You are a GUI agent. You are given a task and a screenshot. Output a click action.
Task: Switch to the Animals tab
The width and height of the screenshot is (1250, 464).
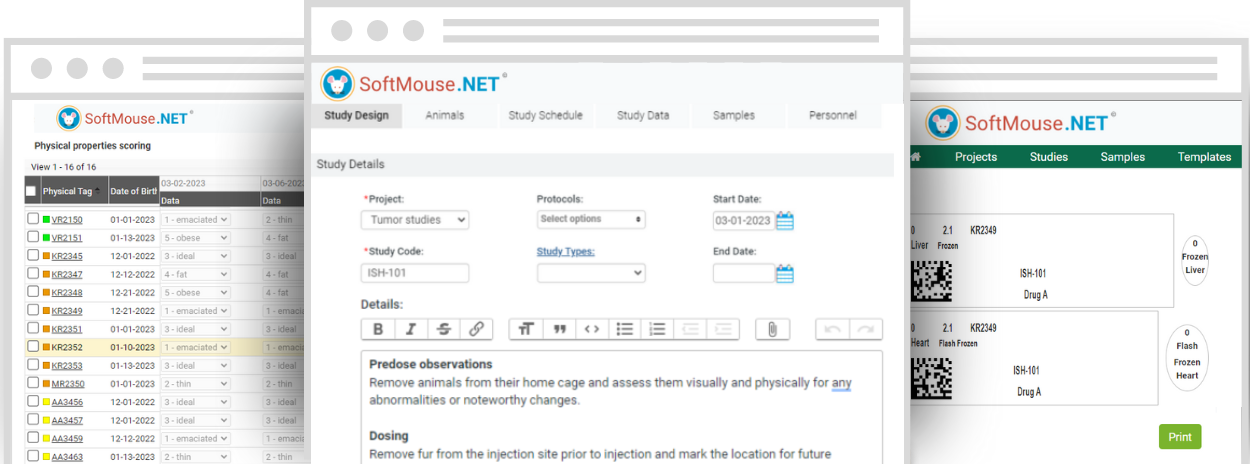pos(445,115)
